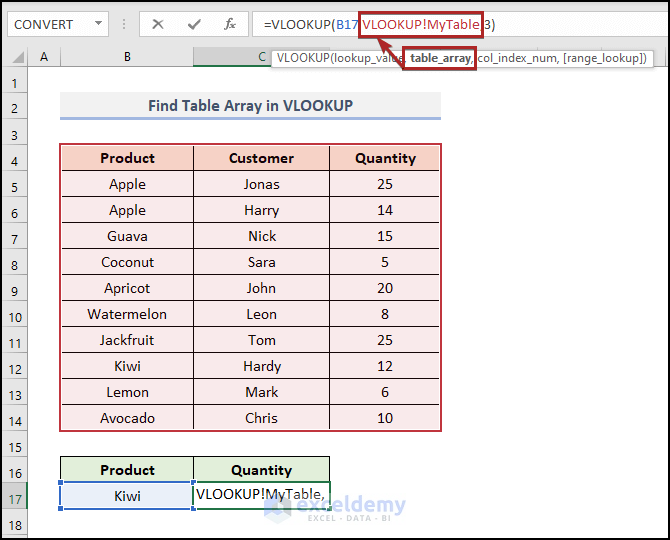Select quantity 6 cell in Mark row
Image resolution: width=670 pixels, height=540 pixels.
[x=385, y=392]
